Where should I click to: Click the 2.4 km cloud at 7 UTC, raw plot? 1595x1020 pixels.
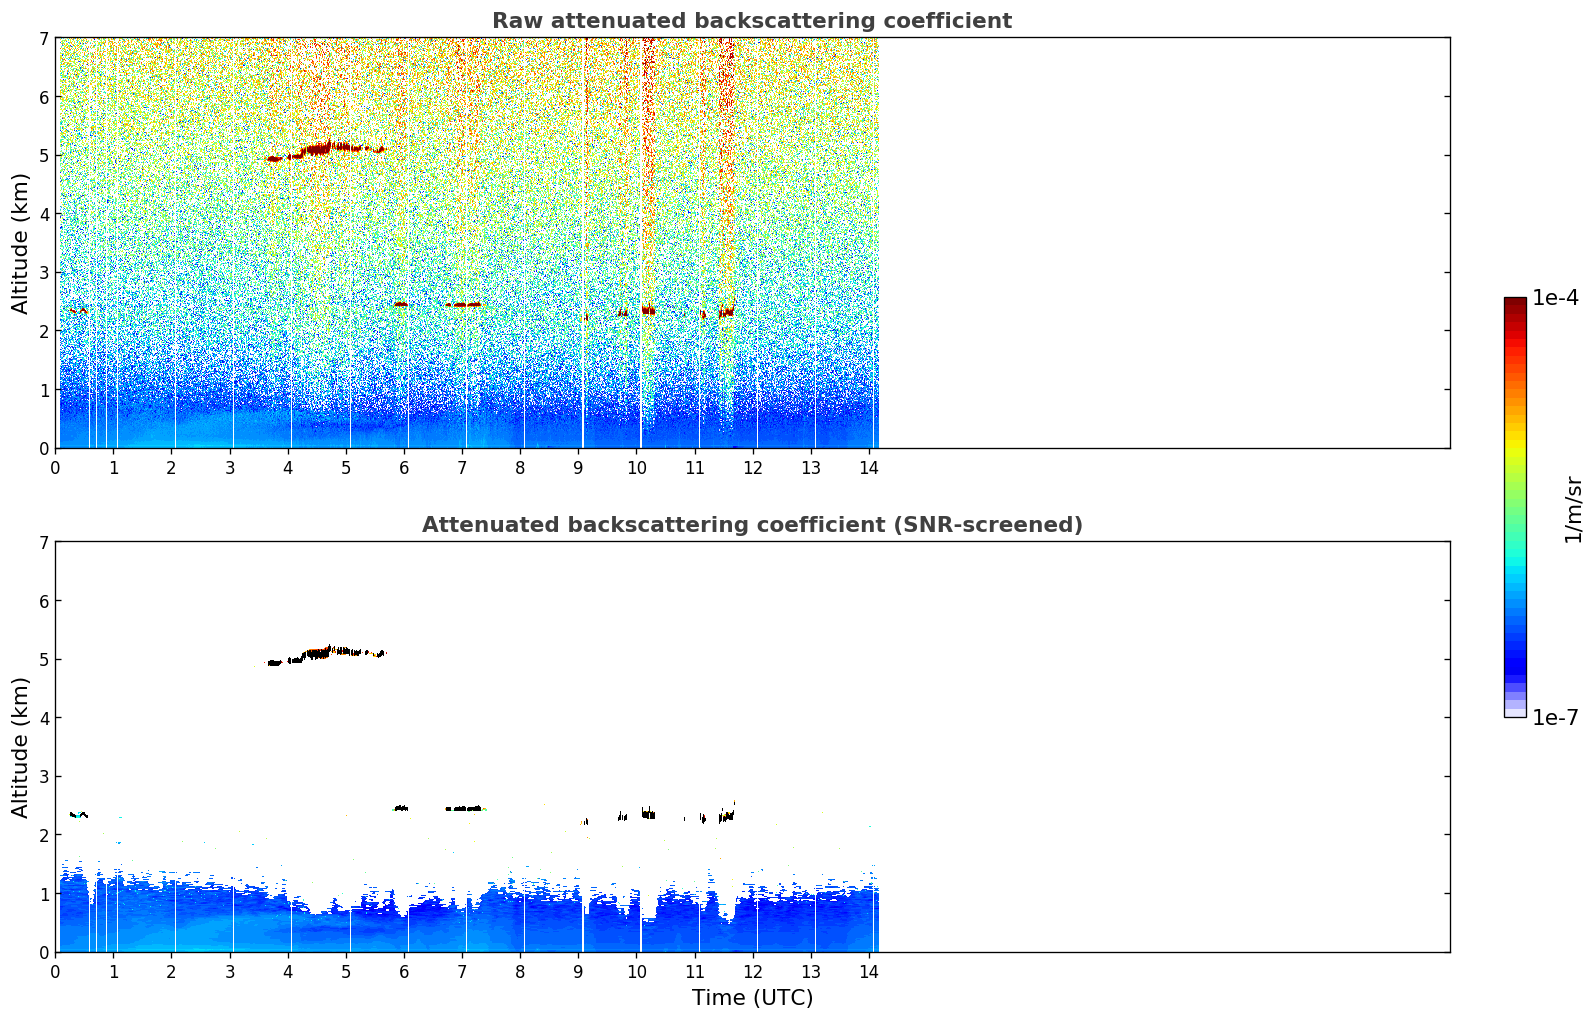tap(463, 304)
